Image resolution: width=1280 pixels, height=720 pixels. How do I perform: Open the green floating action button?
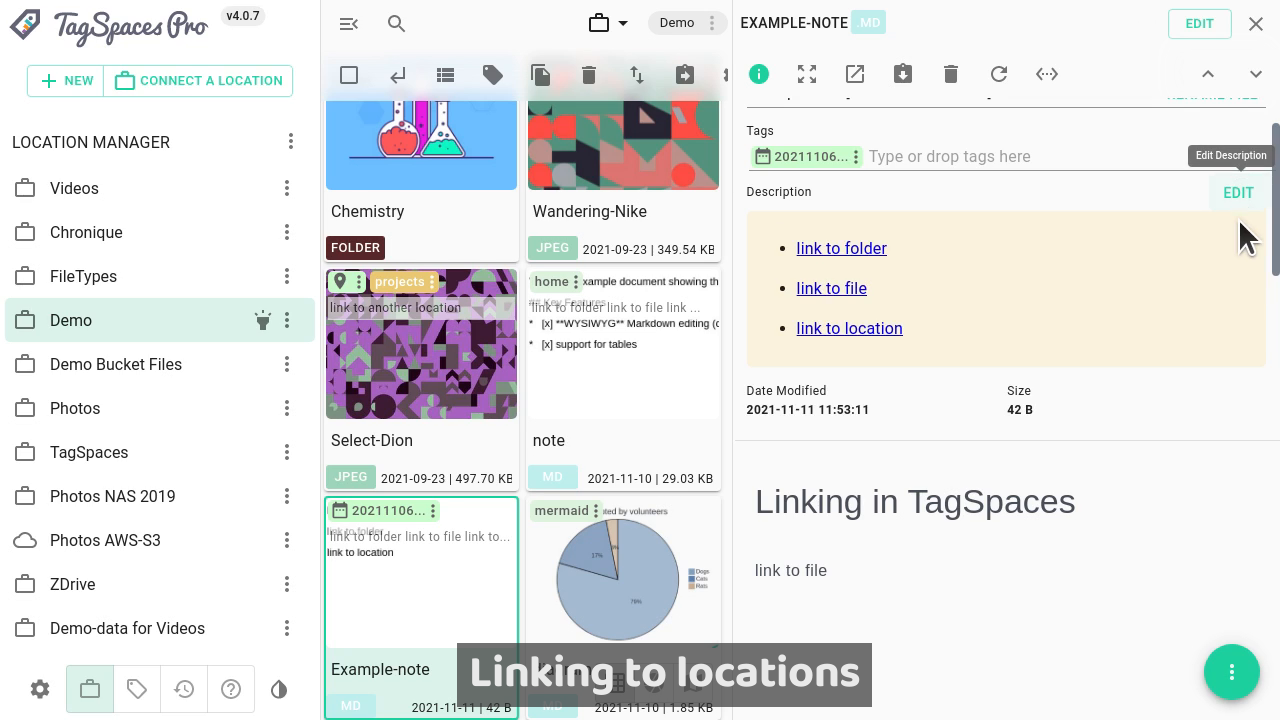point(1232,672)
